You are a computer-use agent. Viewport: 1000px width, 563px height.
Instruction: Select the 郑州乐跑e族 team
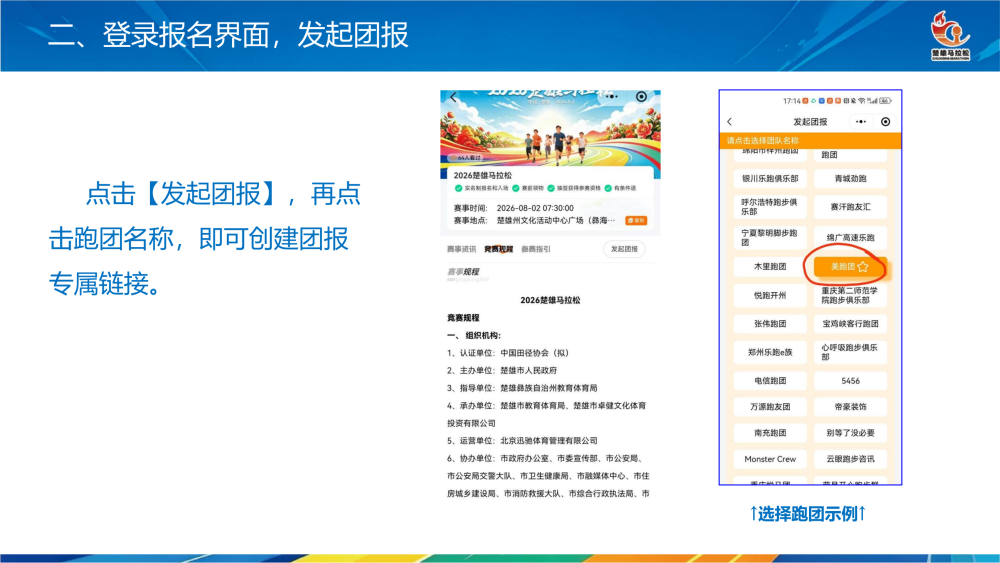[770, 352]
